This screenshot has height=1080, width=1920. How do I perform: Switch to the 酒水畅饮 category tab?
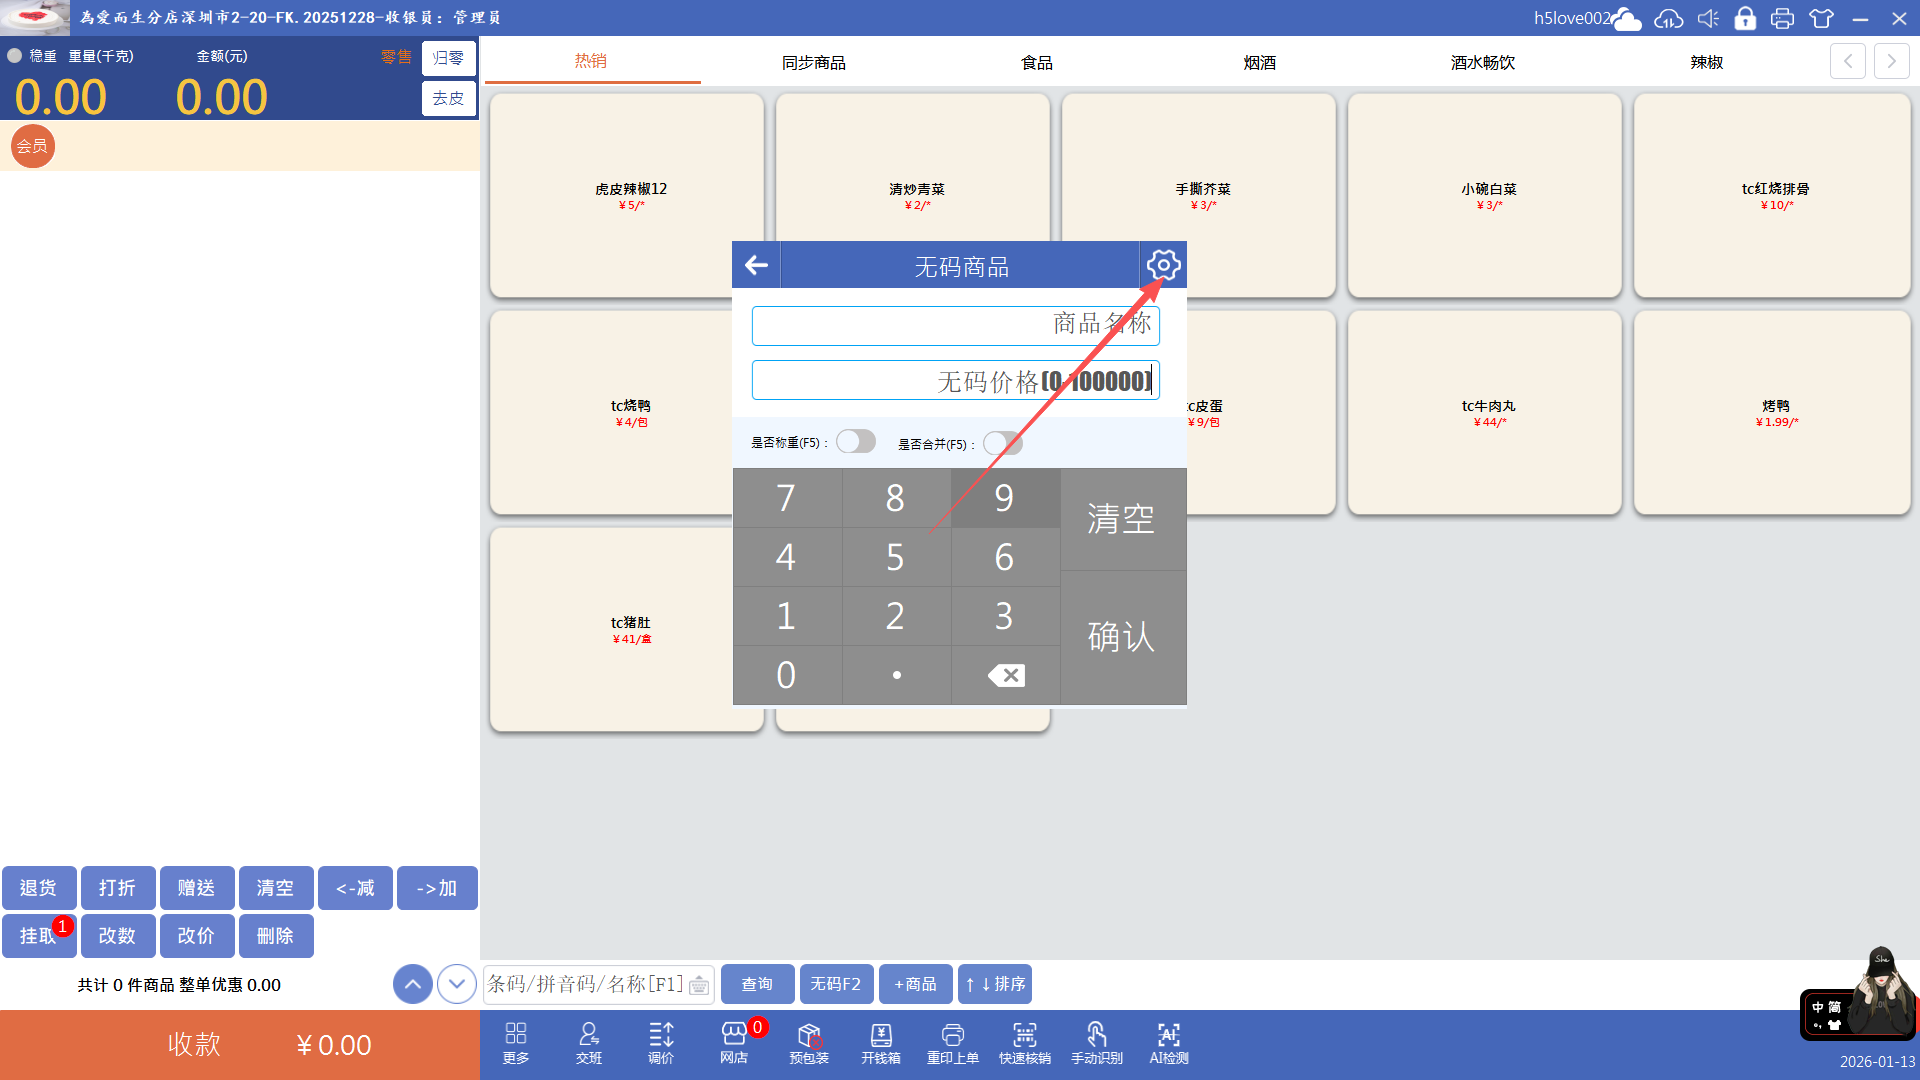click(x=1482, y=62)
